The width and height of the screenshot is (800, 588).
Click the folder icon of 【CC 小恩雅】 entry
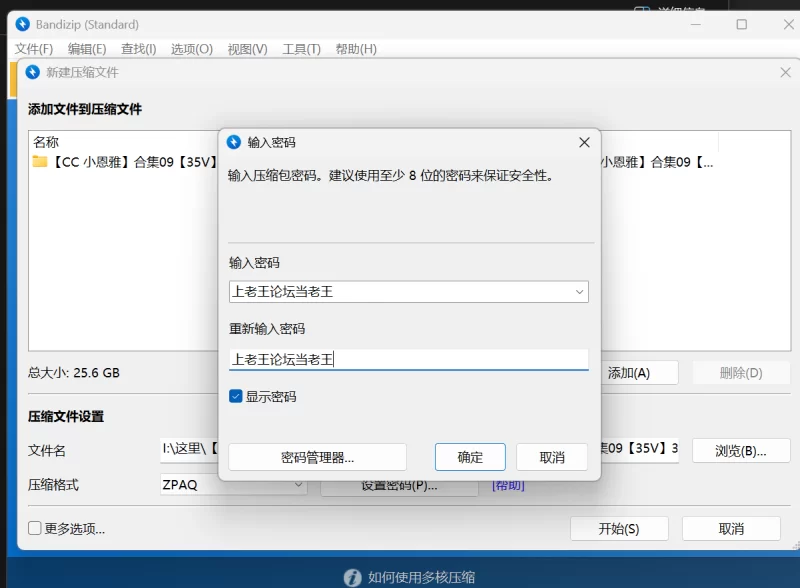click(x=39, y=162)
